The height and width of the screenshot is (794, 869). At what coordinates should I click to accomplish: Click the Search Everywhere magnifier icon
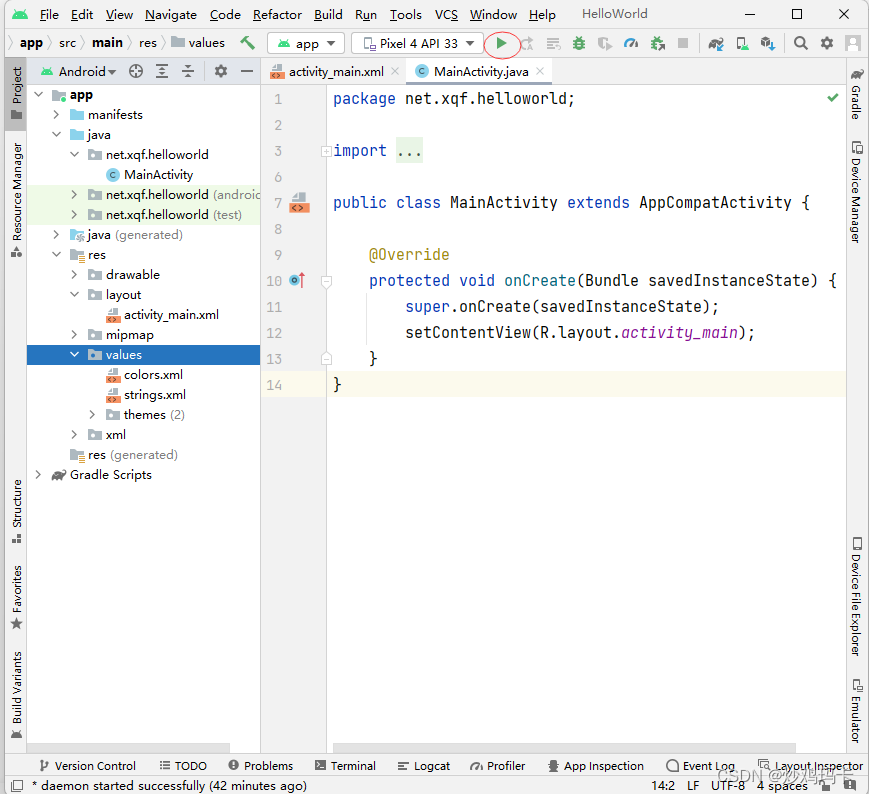click(x=800, y=43)
